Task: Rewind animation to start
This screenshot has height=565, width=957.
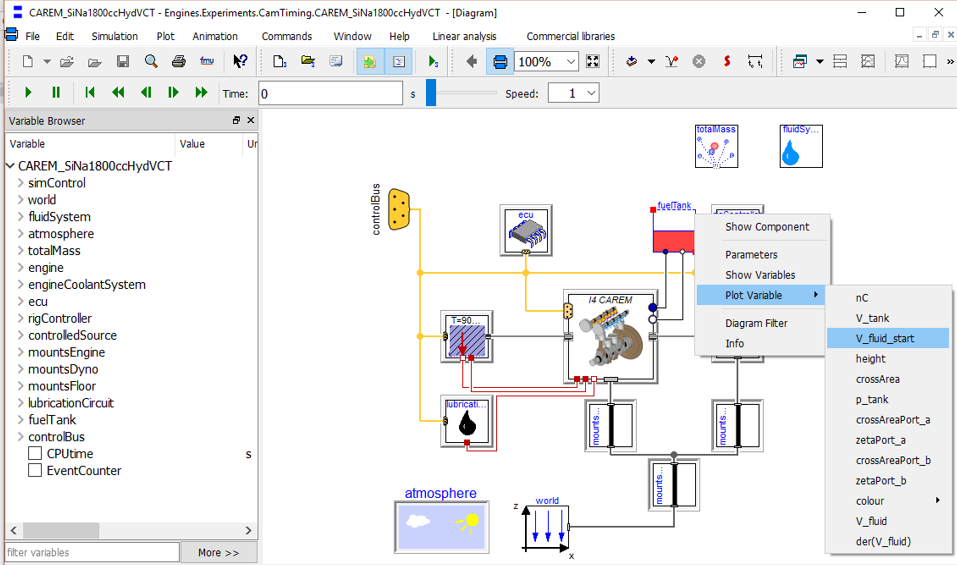Action: 90,92
